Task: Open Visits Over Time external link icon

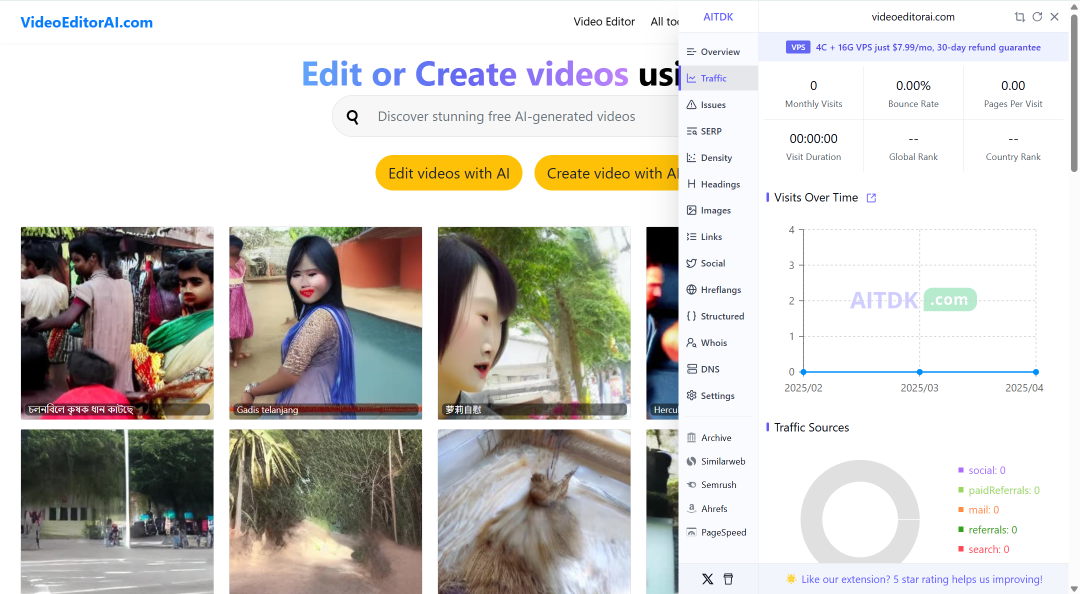Action: 871,198
